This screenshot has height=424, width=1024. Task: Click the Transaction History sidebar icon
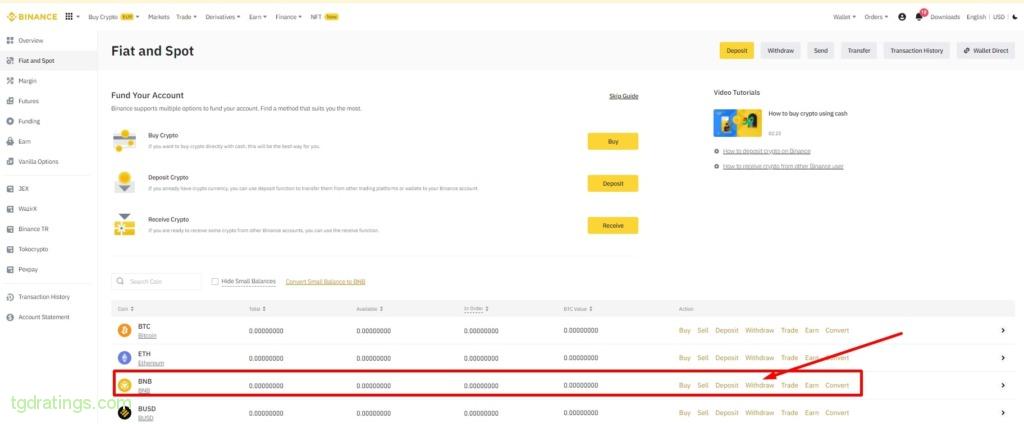coord(10,297)
